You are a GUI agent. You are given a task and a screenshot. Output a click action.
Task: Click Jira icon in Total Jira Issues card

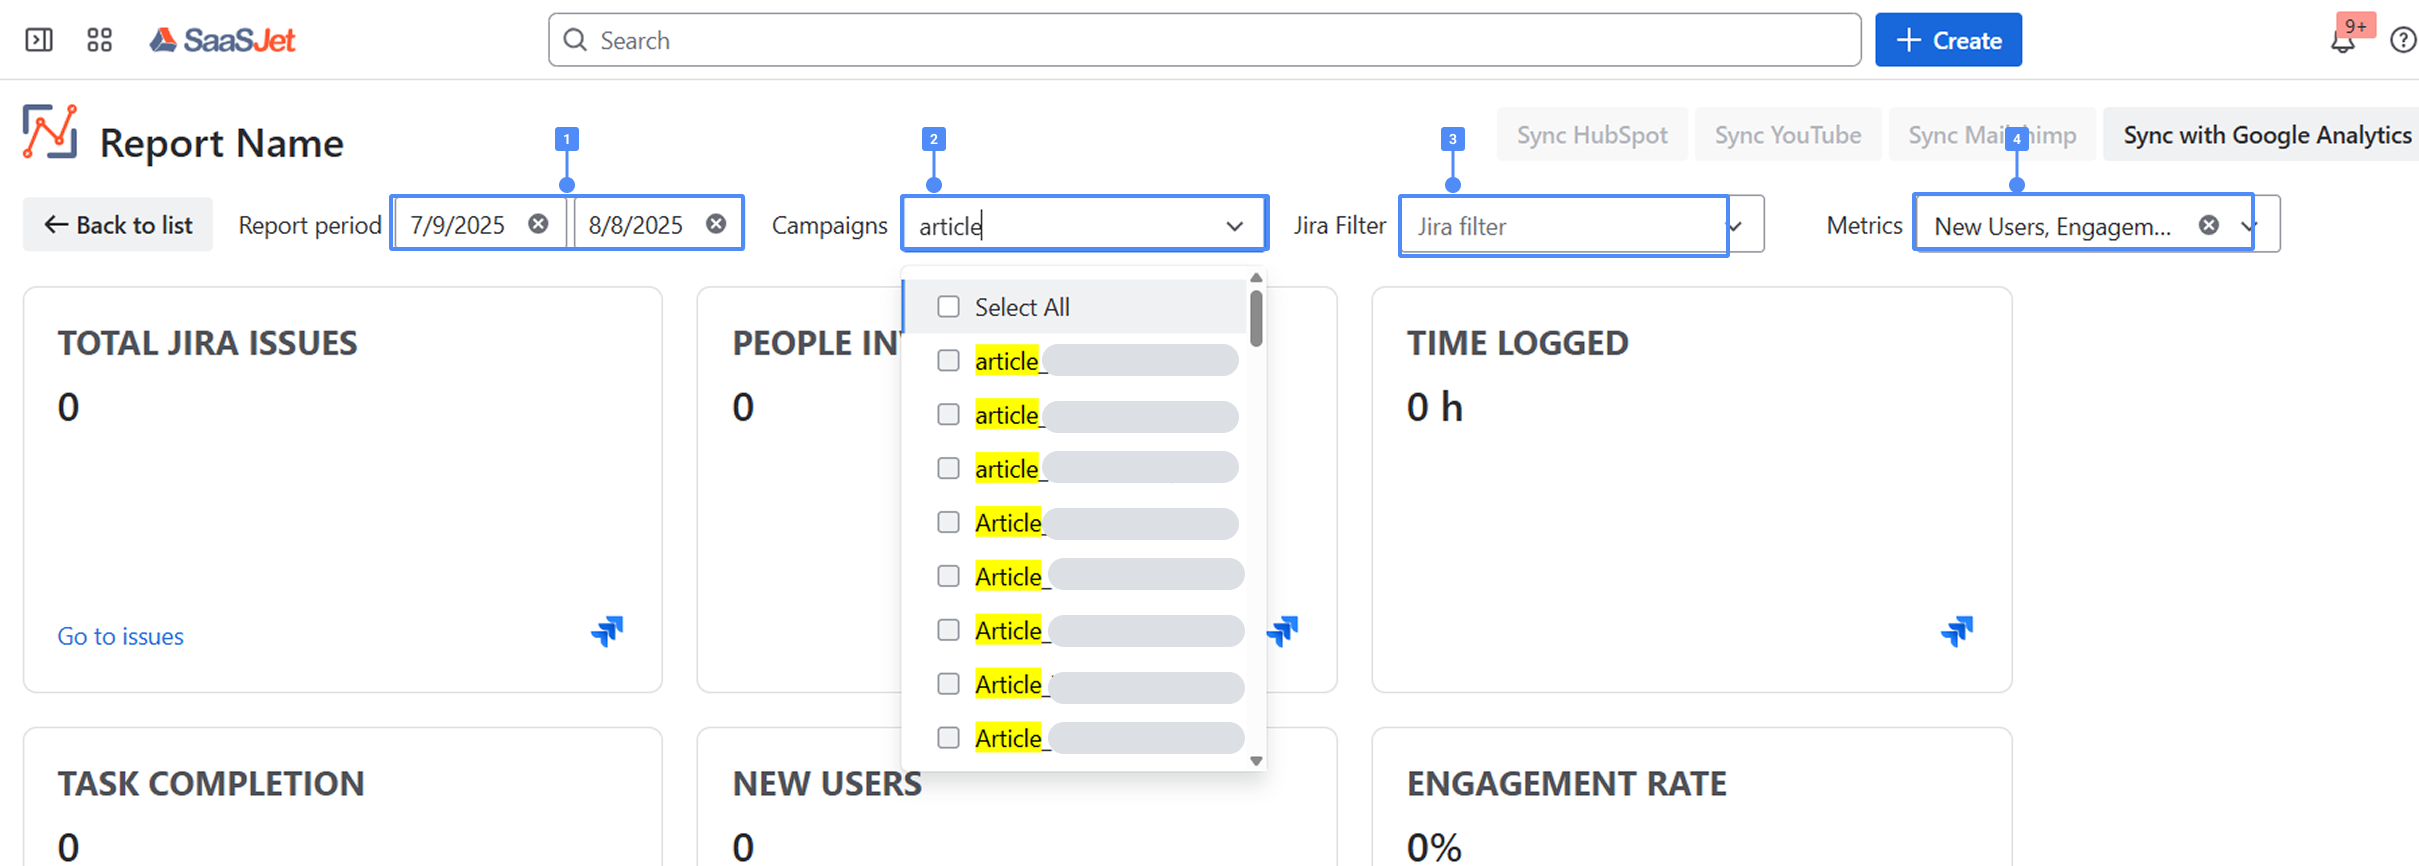tap(607, 631)
